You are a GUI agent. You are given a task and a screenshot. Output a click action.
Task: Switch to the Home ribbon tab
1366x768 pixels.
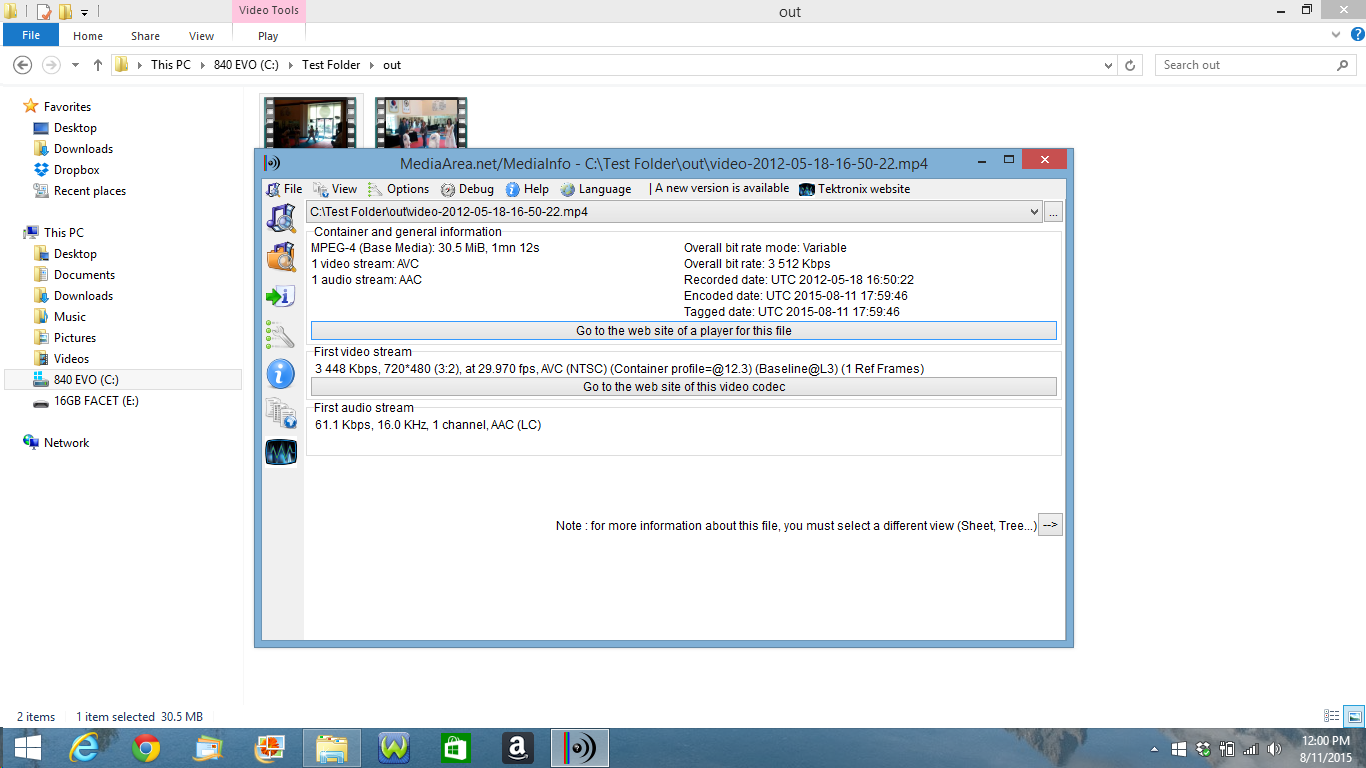[88, 36]
